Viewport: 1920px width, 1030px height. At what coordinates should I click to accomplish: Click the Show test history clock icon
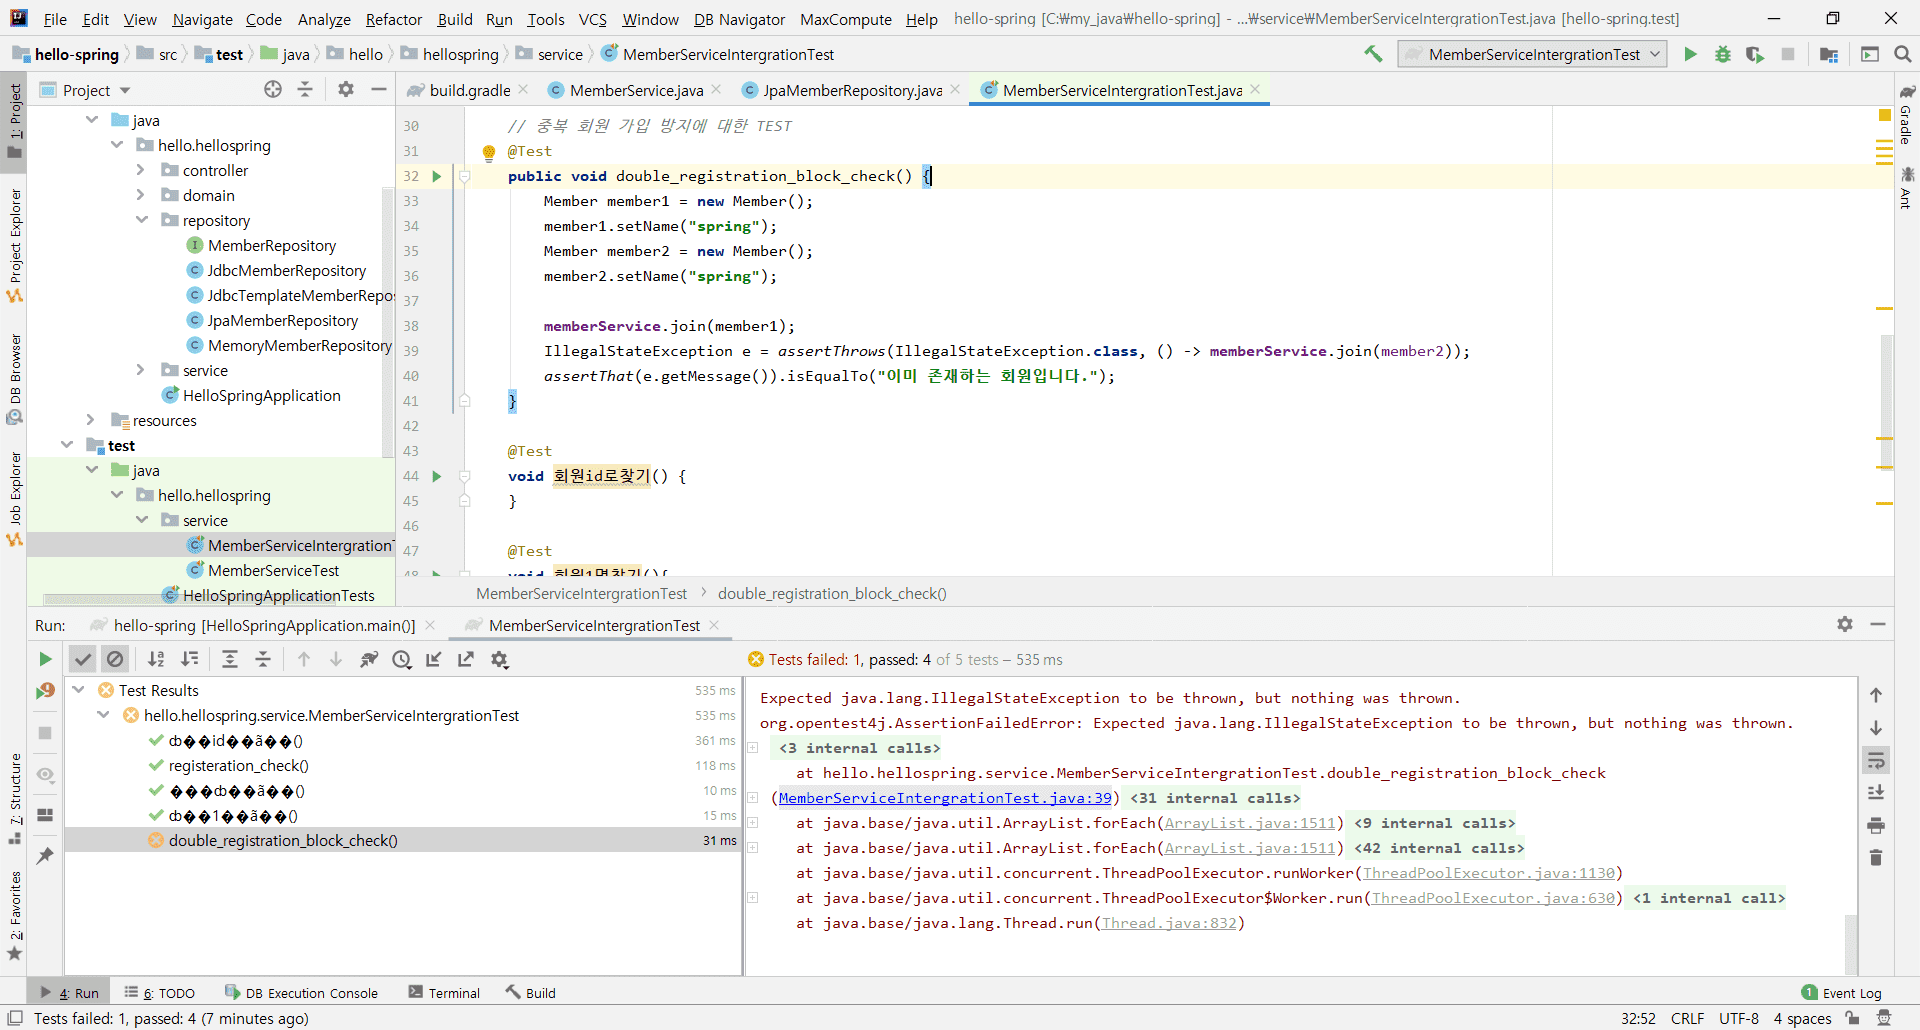tap(402, 659)
